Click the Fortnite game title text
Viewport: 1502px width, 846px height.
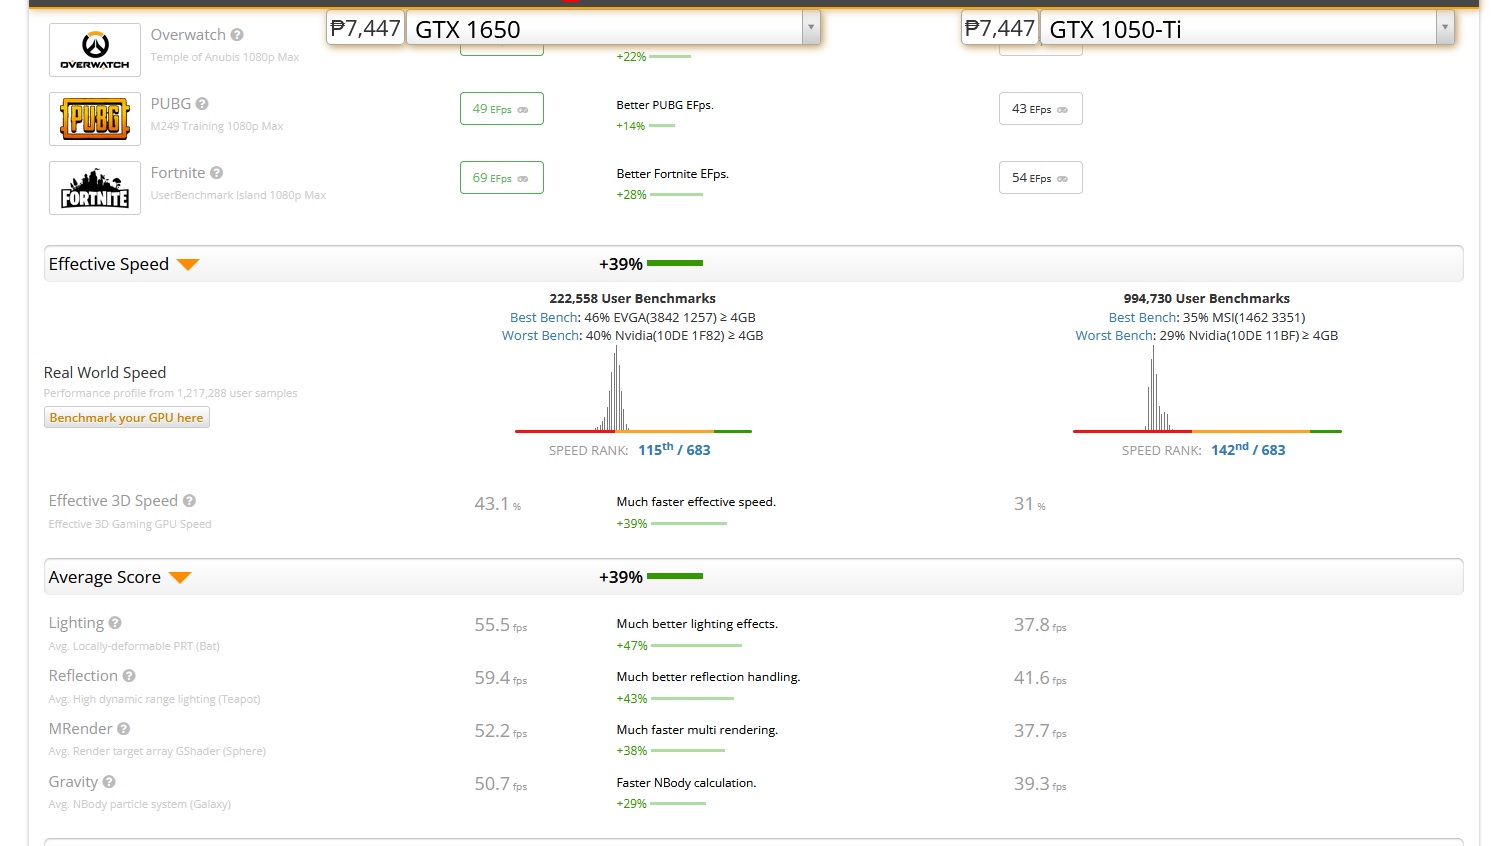coord(178,173)
